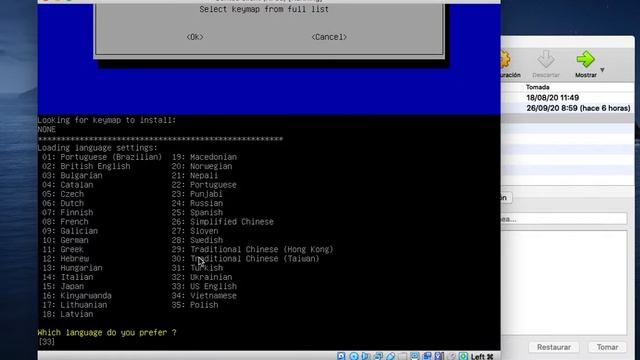Click the Restaurar button
The height and width of the screenshot is (360, 640).
tap(553, 347)
